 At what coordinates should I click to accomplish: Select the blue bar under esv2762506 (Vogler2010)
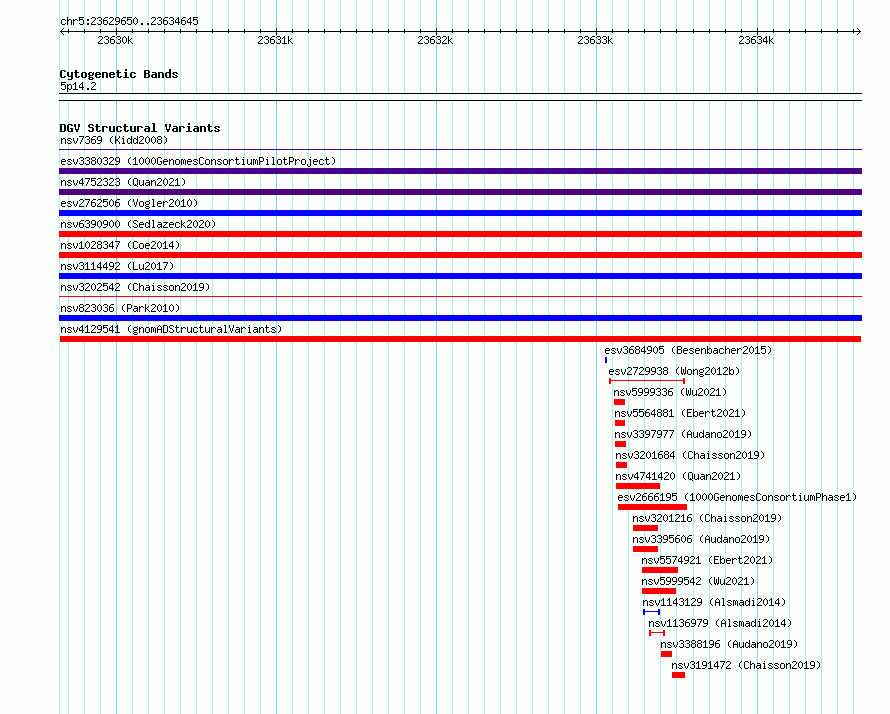(x=460, y=213)
